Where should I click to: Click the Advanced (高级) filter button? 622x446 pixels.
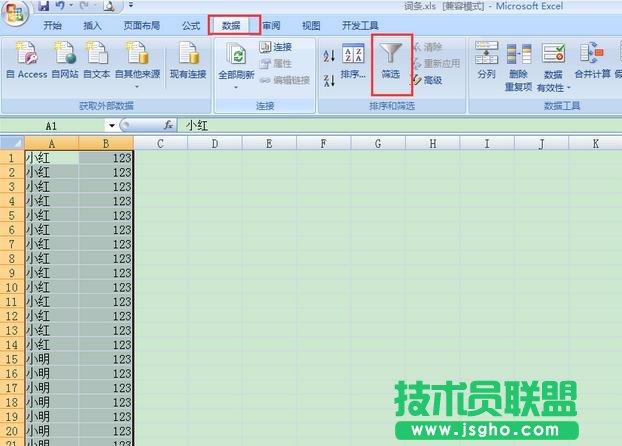tap(427, 80)
